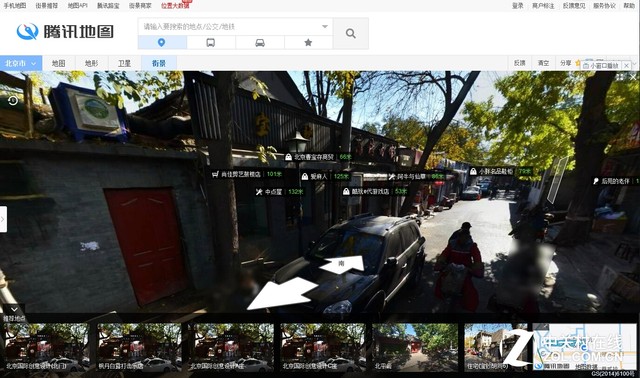Open the 商户标注 link
The image size is (640, 378).
coord(543,6)
